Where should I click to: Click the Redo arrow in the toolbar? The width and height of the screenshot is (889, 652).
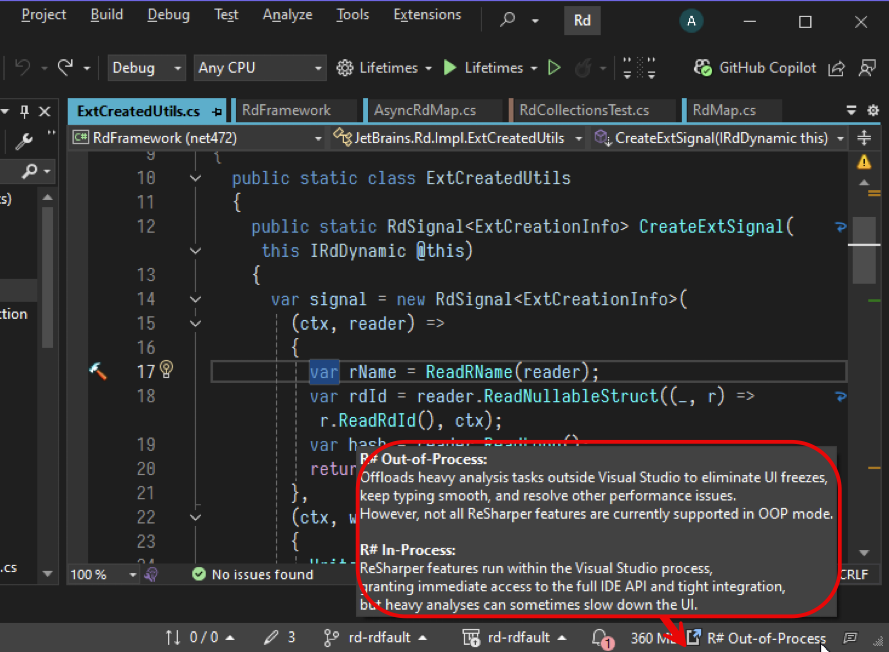point(66,67)
